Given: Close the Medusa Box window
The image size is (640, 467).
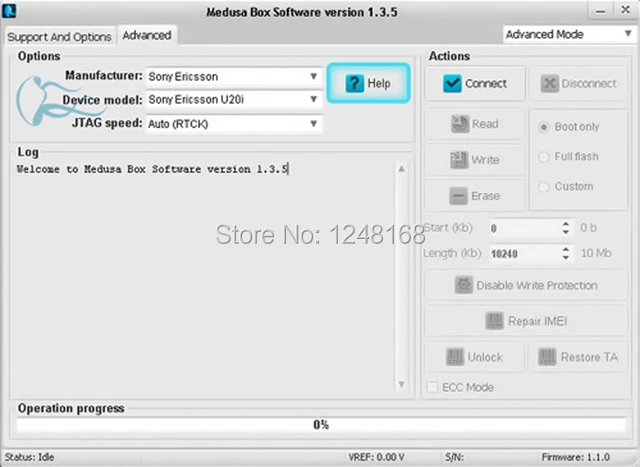Looking at the screenshot, I should [x=625, y=10].
